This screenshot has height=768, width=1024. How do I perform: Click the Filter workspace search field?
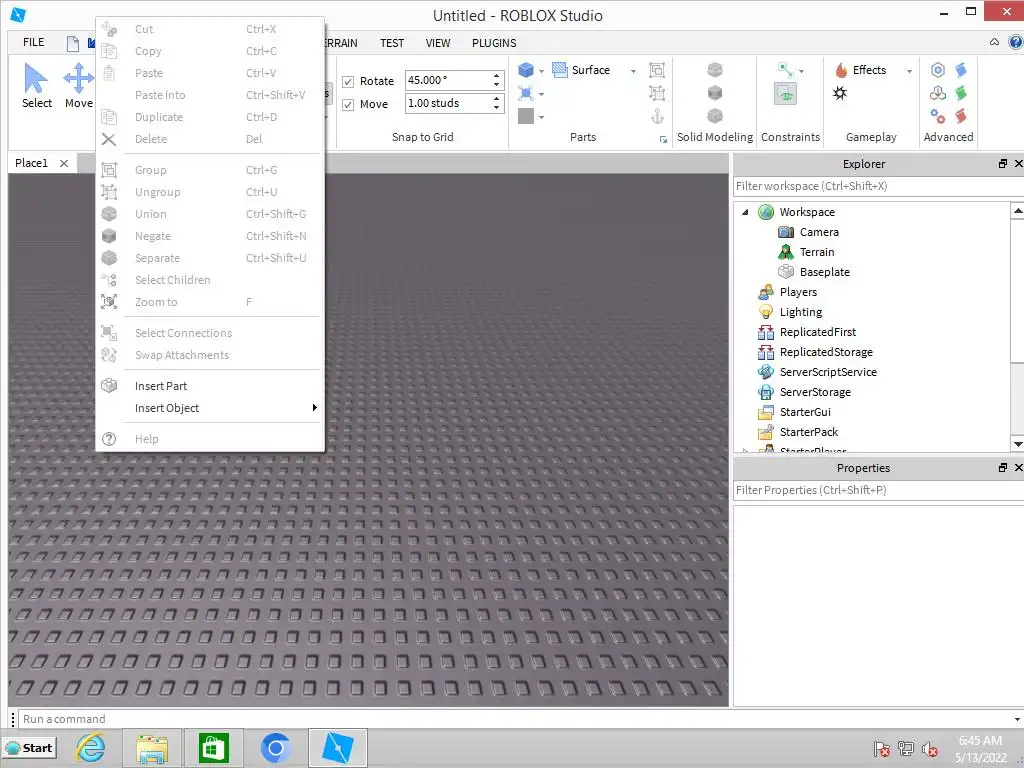click(878, 186)
